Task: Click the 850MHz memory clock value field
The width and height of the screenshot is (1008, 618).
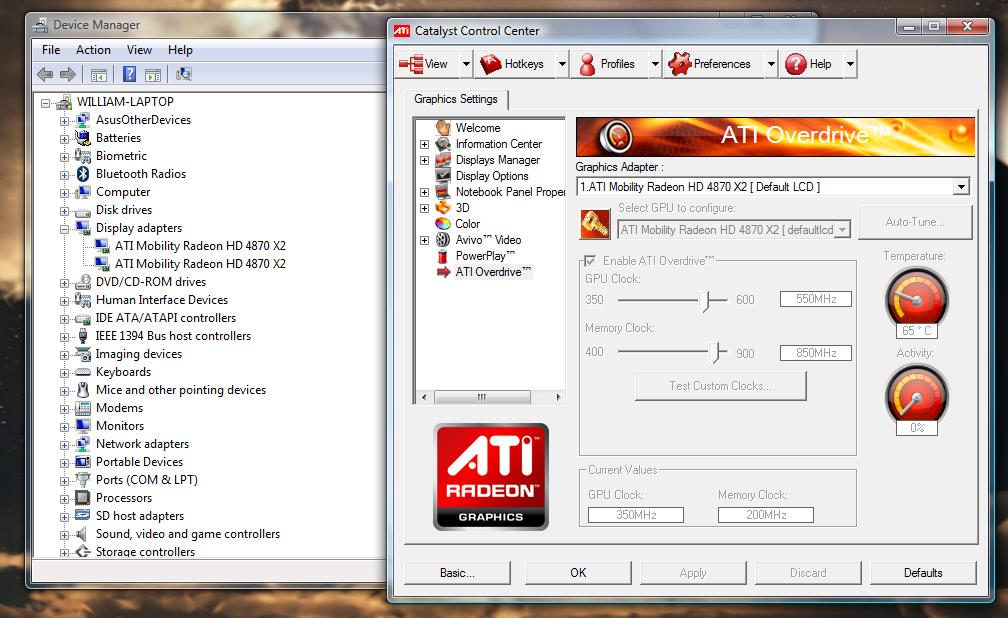Action: 816,353
